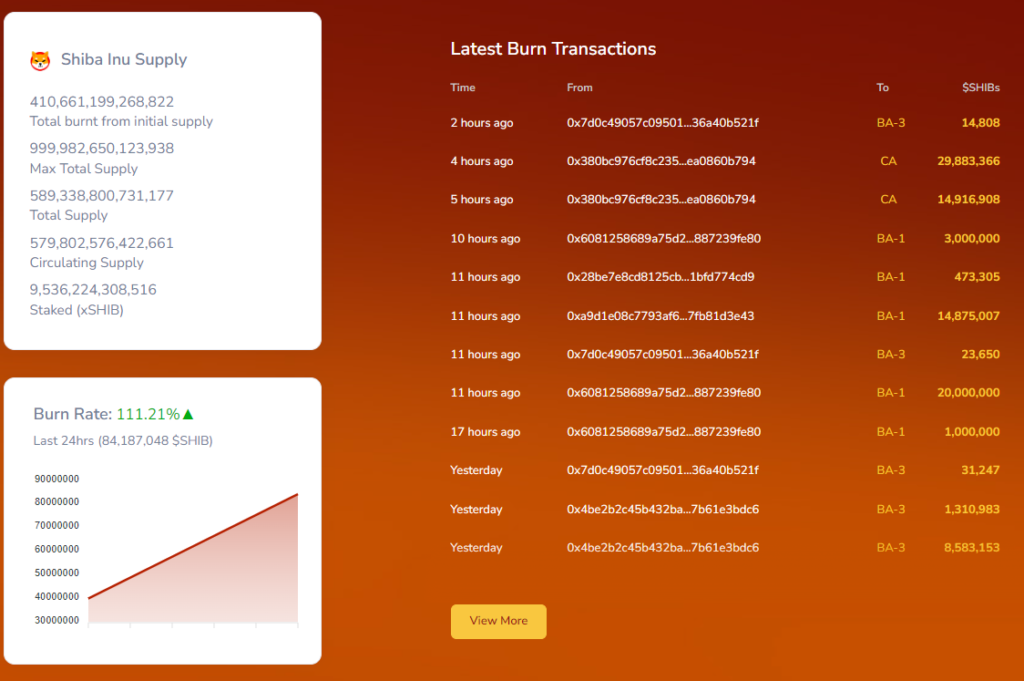Click the green burn rate up arrow
1024x681 pixels.
[188, 414]
